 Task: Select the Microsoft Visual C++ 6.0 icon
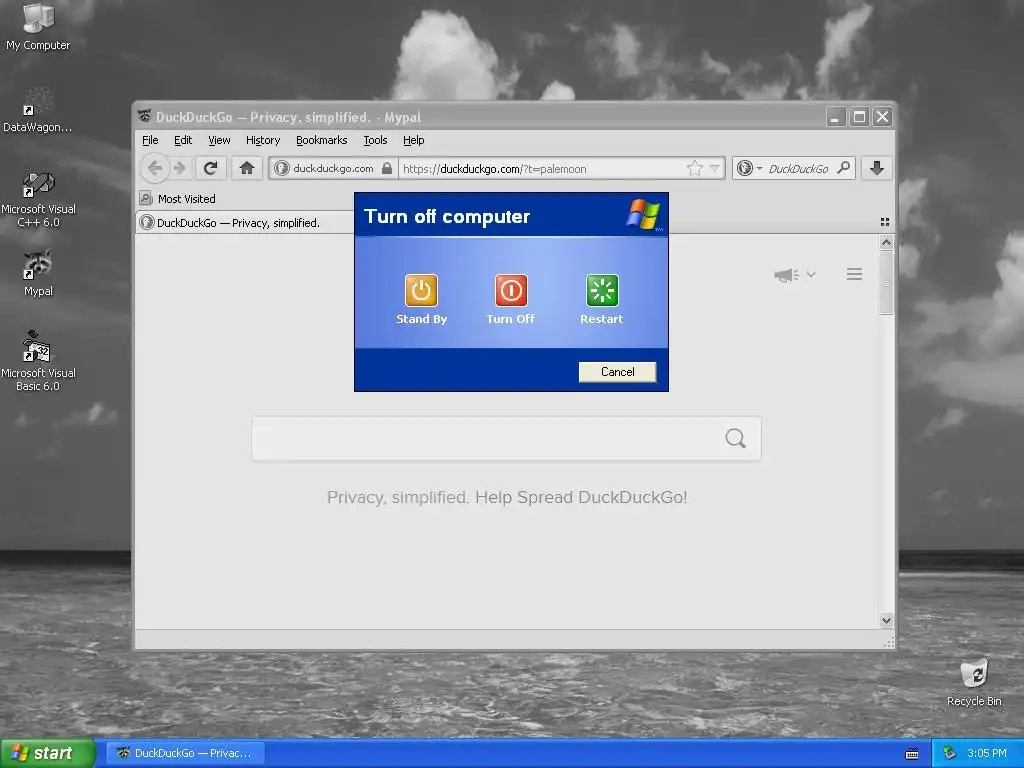tap(38, 199)
